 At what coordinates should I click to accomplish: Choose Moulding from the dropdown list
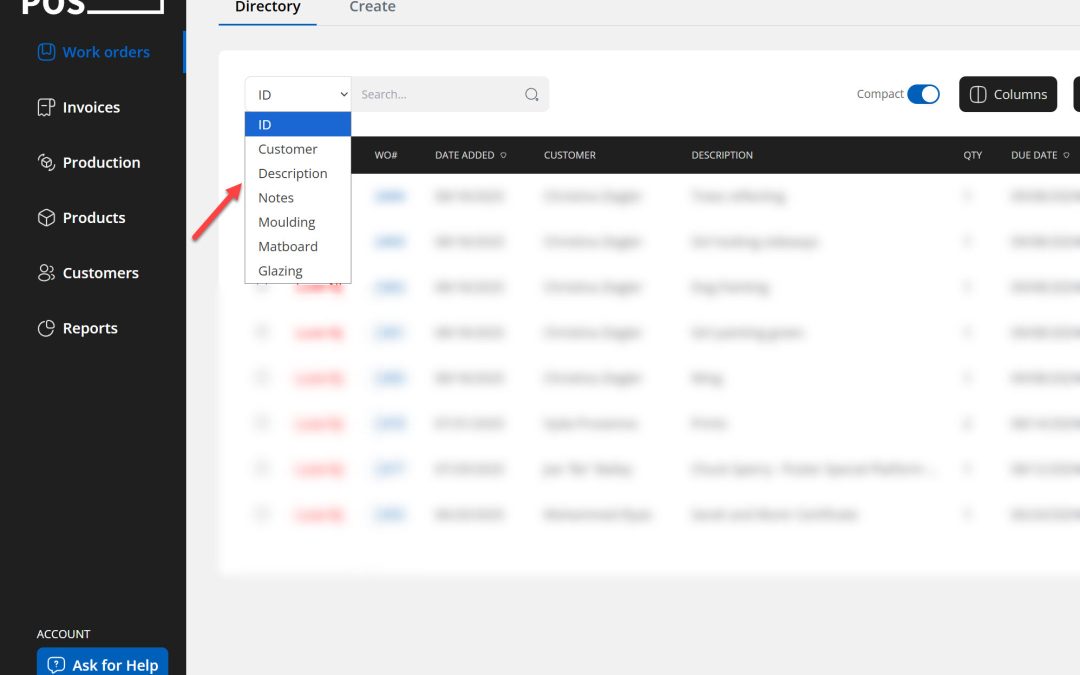(298, 222)
